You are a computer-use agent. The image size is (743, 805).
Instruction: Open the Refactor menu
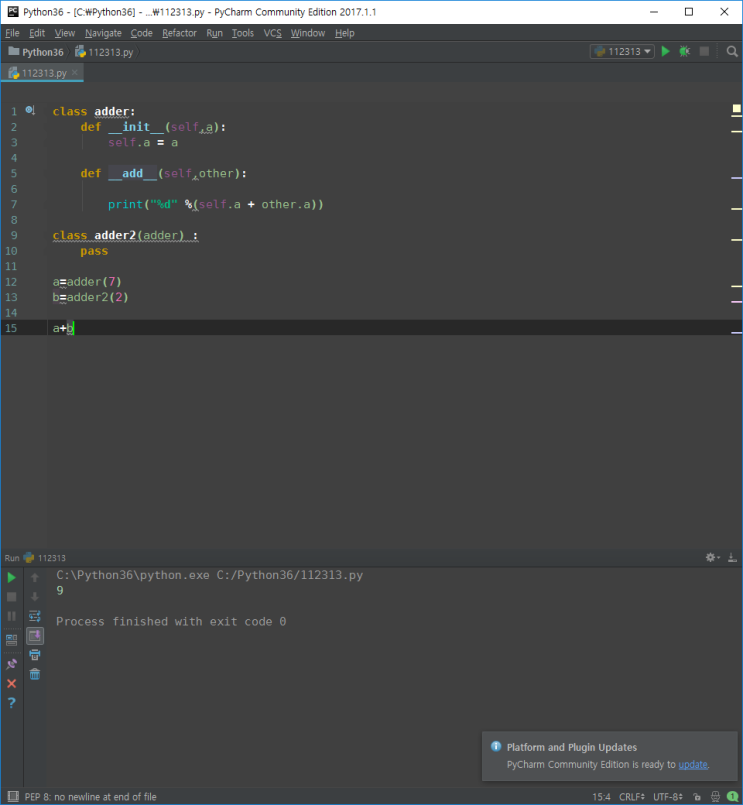179,33
